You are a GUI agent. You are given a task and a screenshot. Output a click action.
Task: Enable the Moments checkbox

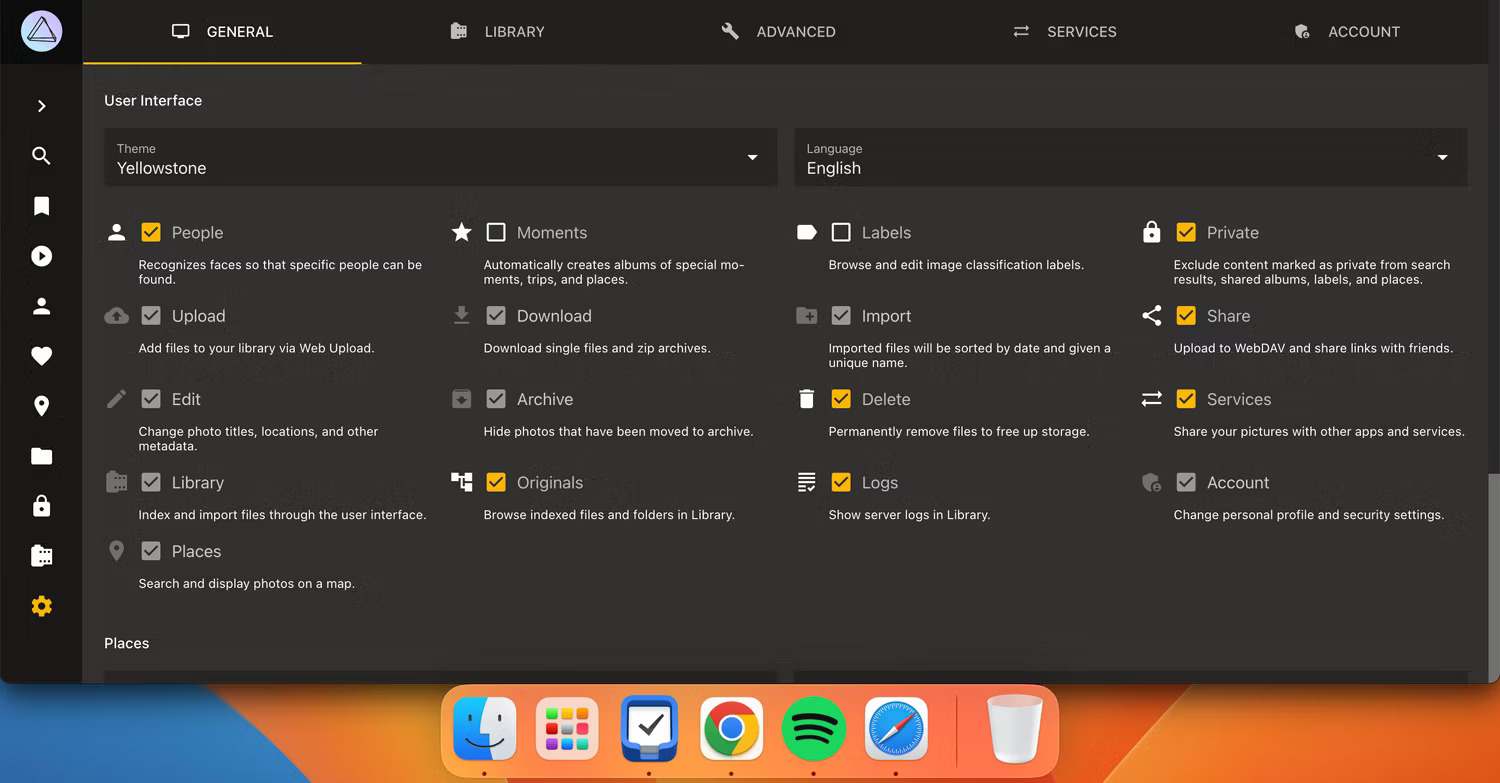point(496,233)
